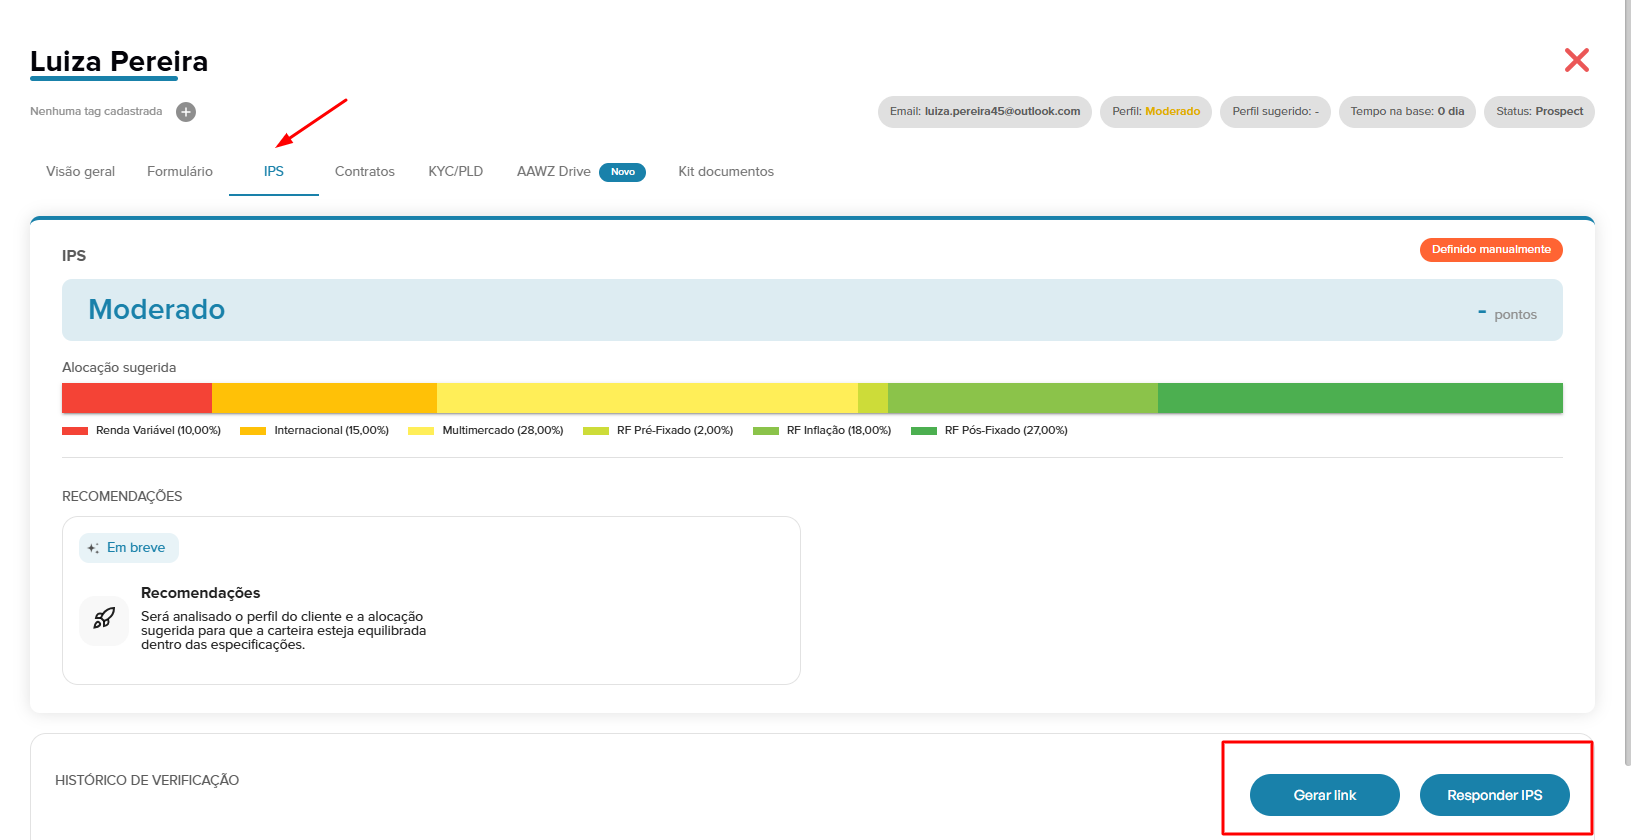
Task: Close the Luiza Pereira panel with red X
Action: pyautogui.click(x=1577, y=60)
